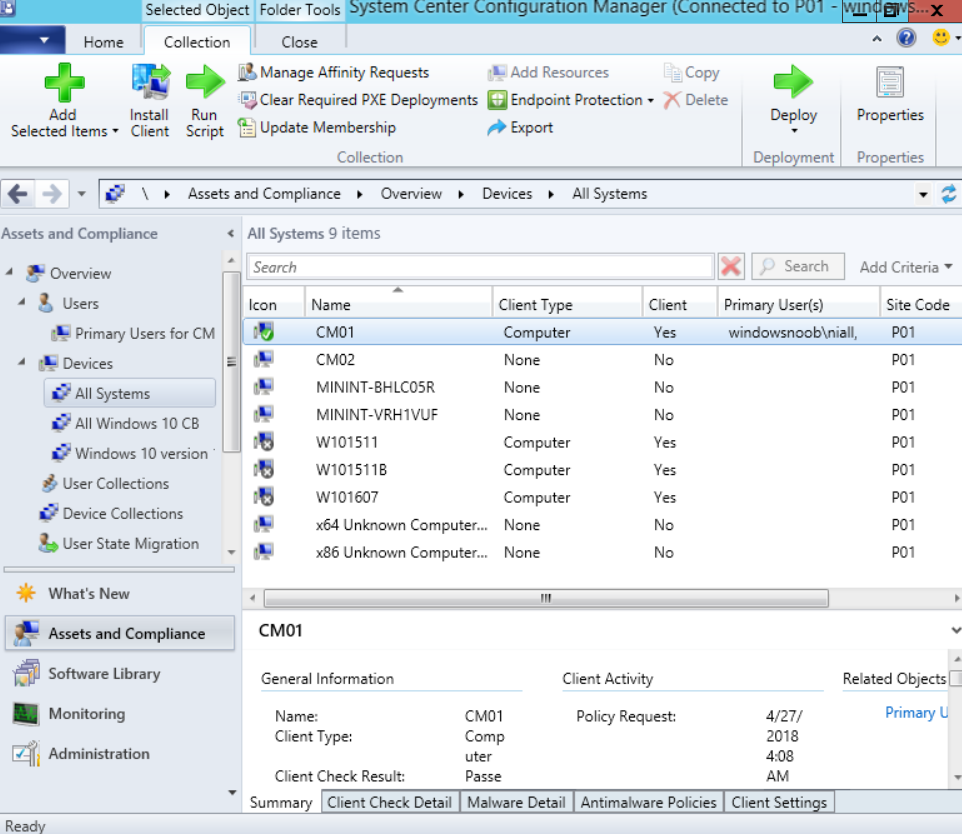
Task: Open User Collections in the tree
Action: [x=105, y=484]
